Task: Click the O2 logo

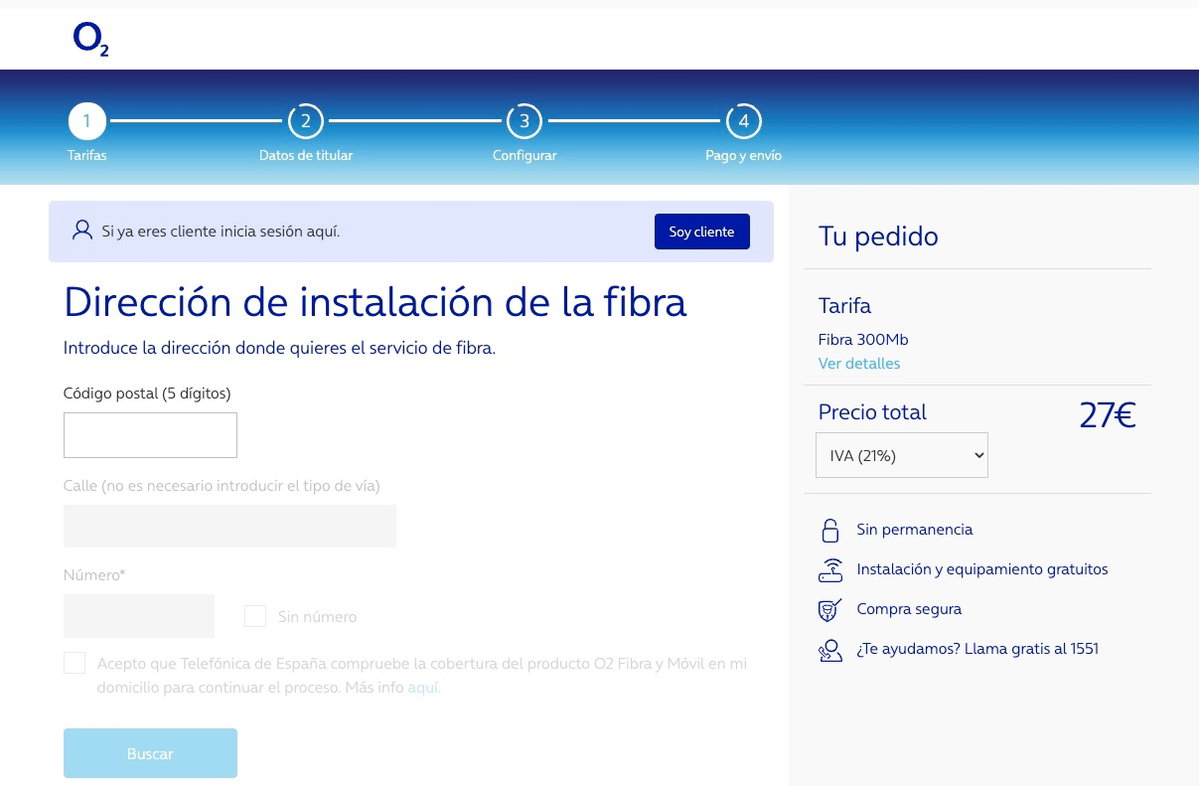Action: tap(90, 38)
